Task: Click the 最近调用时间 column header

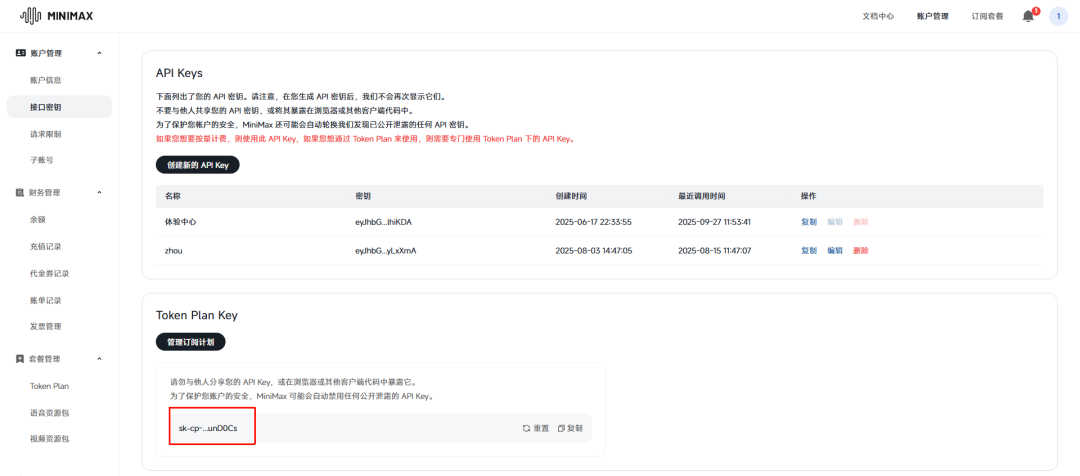Action: click(702, 196)
